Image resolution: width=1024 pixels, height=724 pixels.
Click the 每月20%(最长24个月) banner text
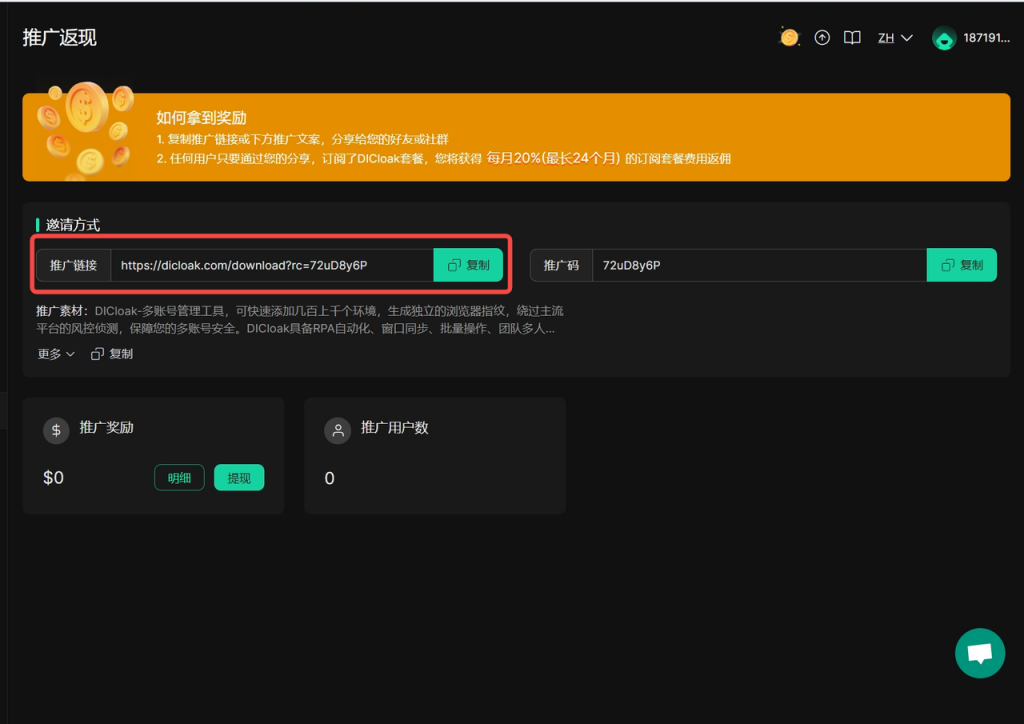[x=552, y=158]
